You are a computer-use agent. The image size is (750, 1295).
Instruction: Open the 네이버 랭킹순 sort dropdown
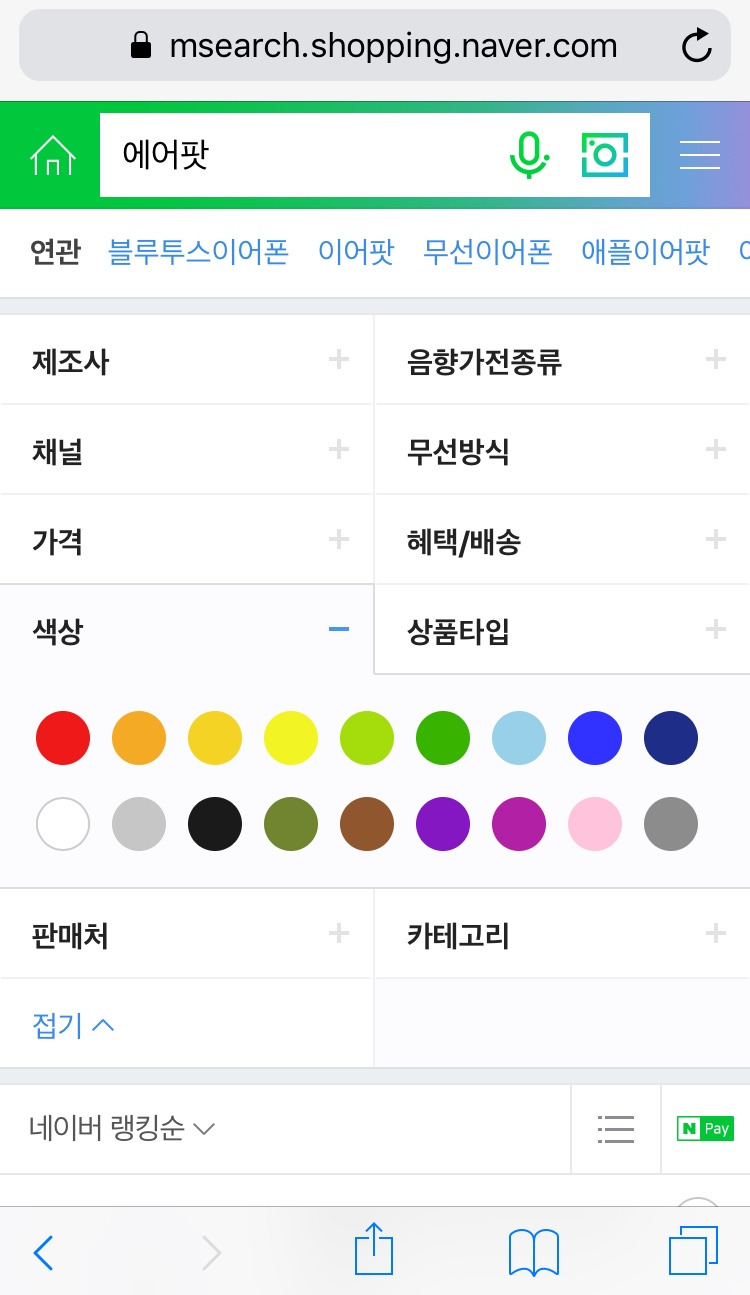click(x=122, y=1129)
